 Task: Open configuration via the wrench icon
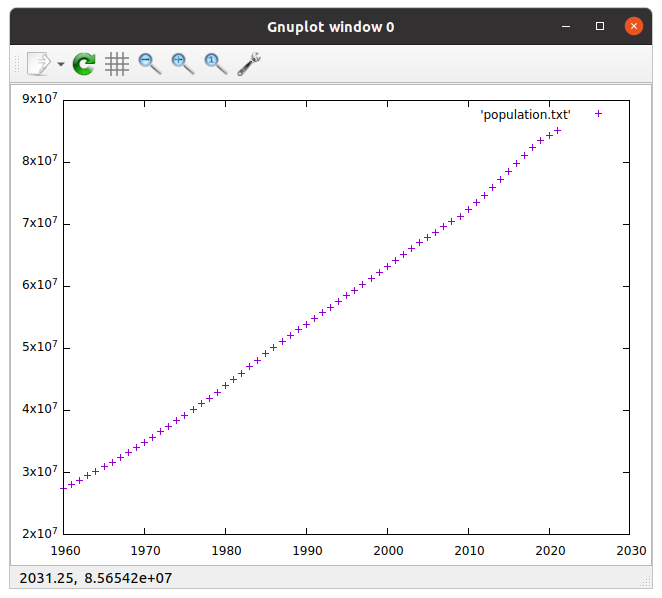pos(249,64)
